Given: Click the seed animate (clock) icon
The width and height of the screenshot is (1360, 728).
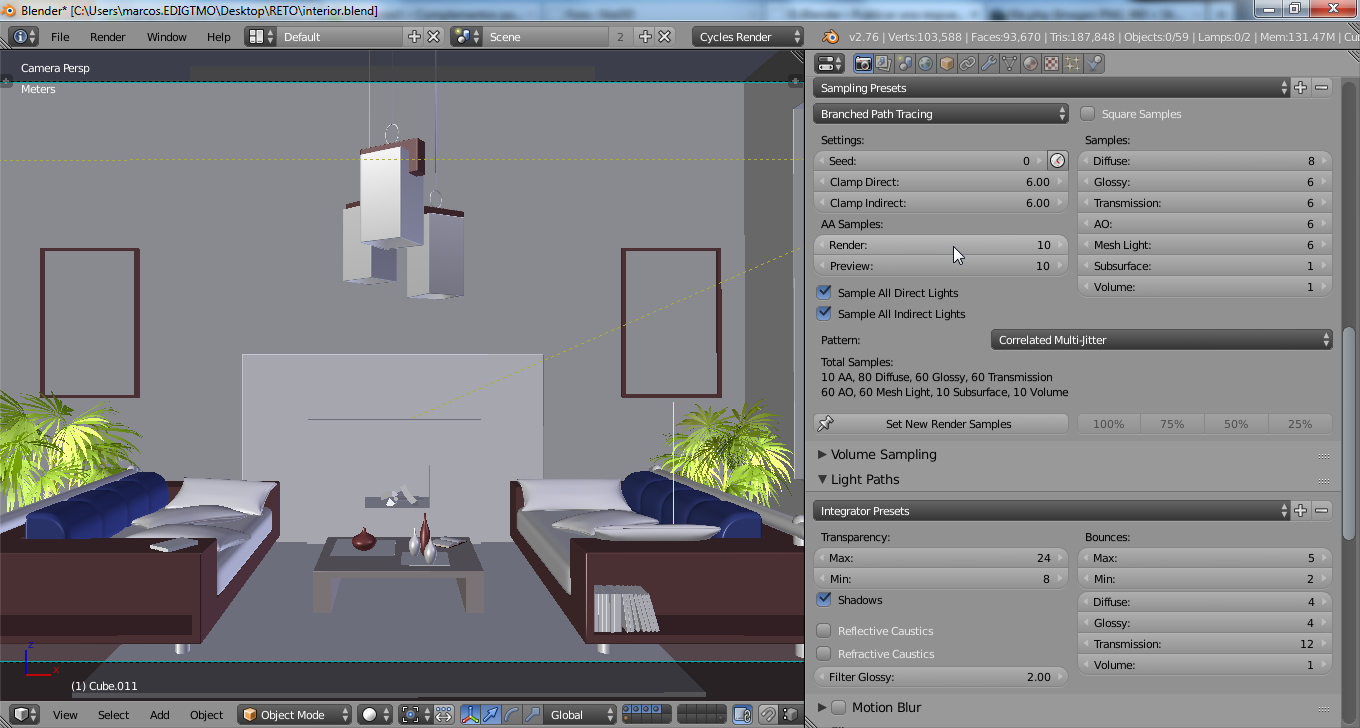Looking at the screenshot, I should point(1058,161).
